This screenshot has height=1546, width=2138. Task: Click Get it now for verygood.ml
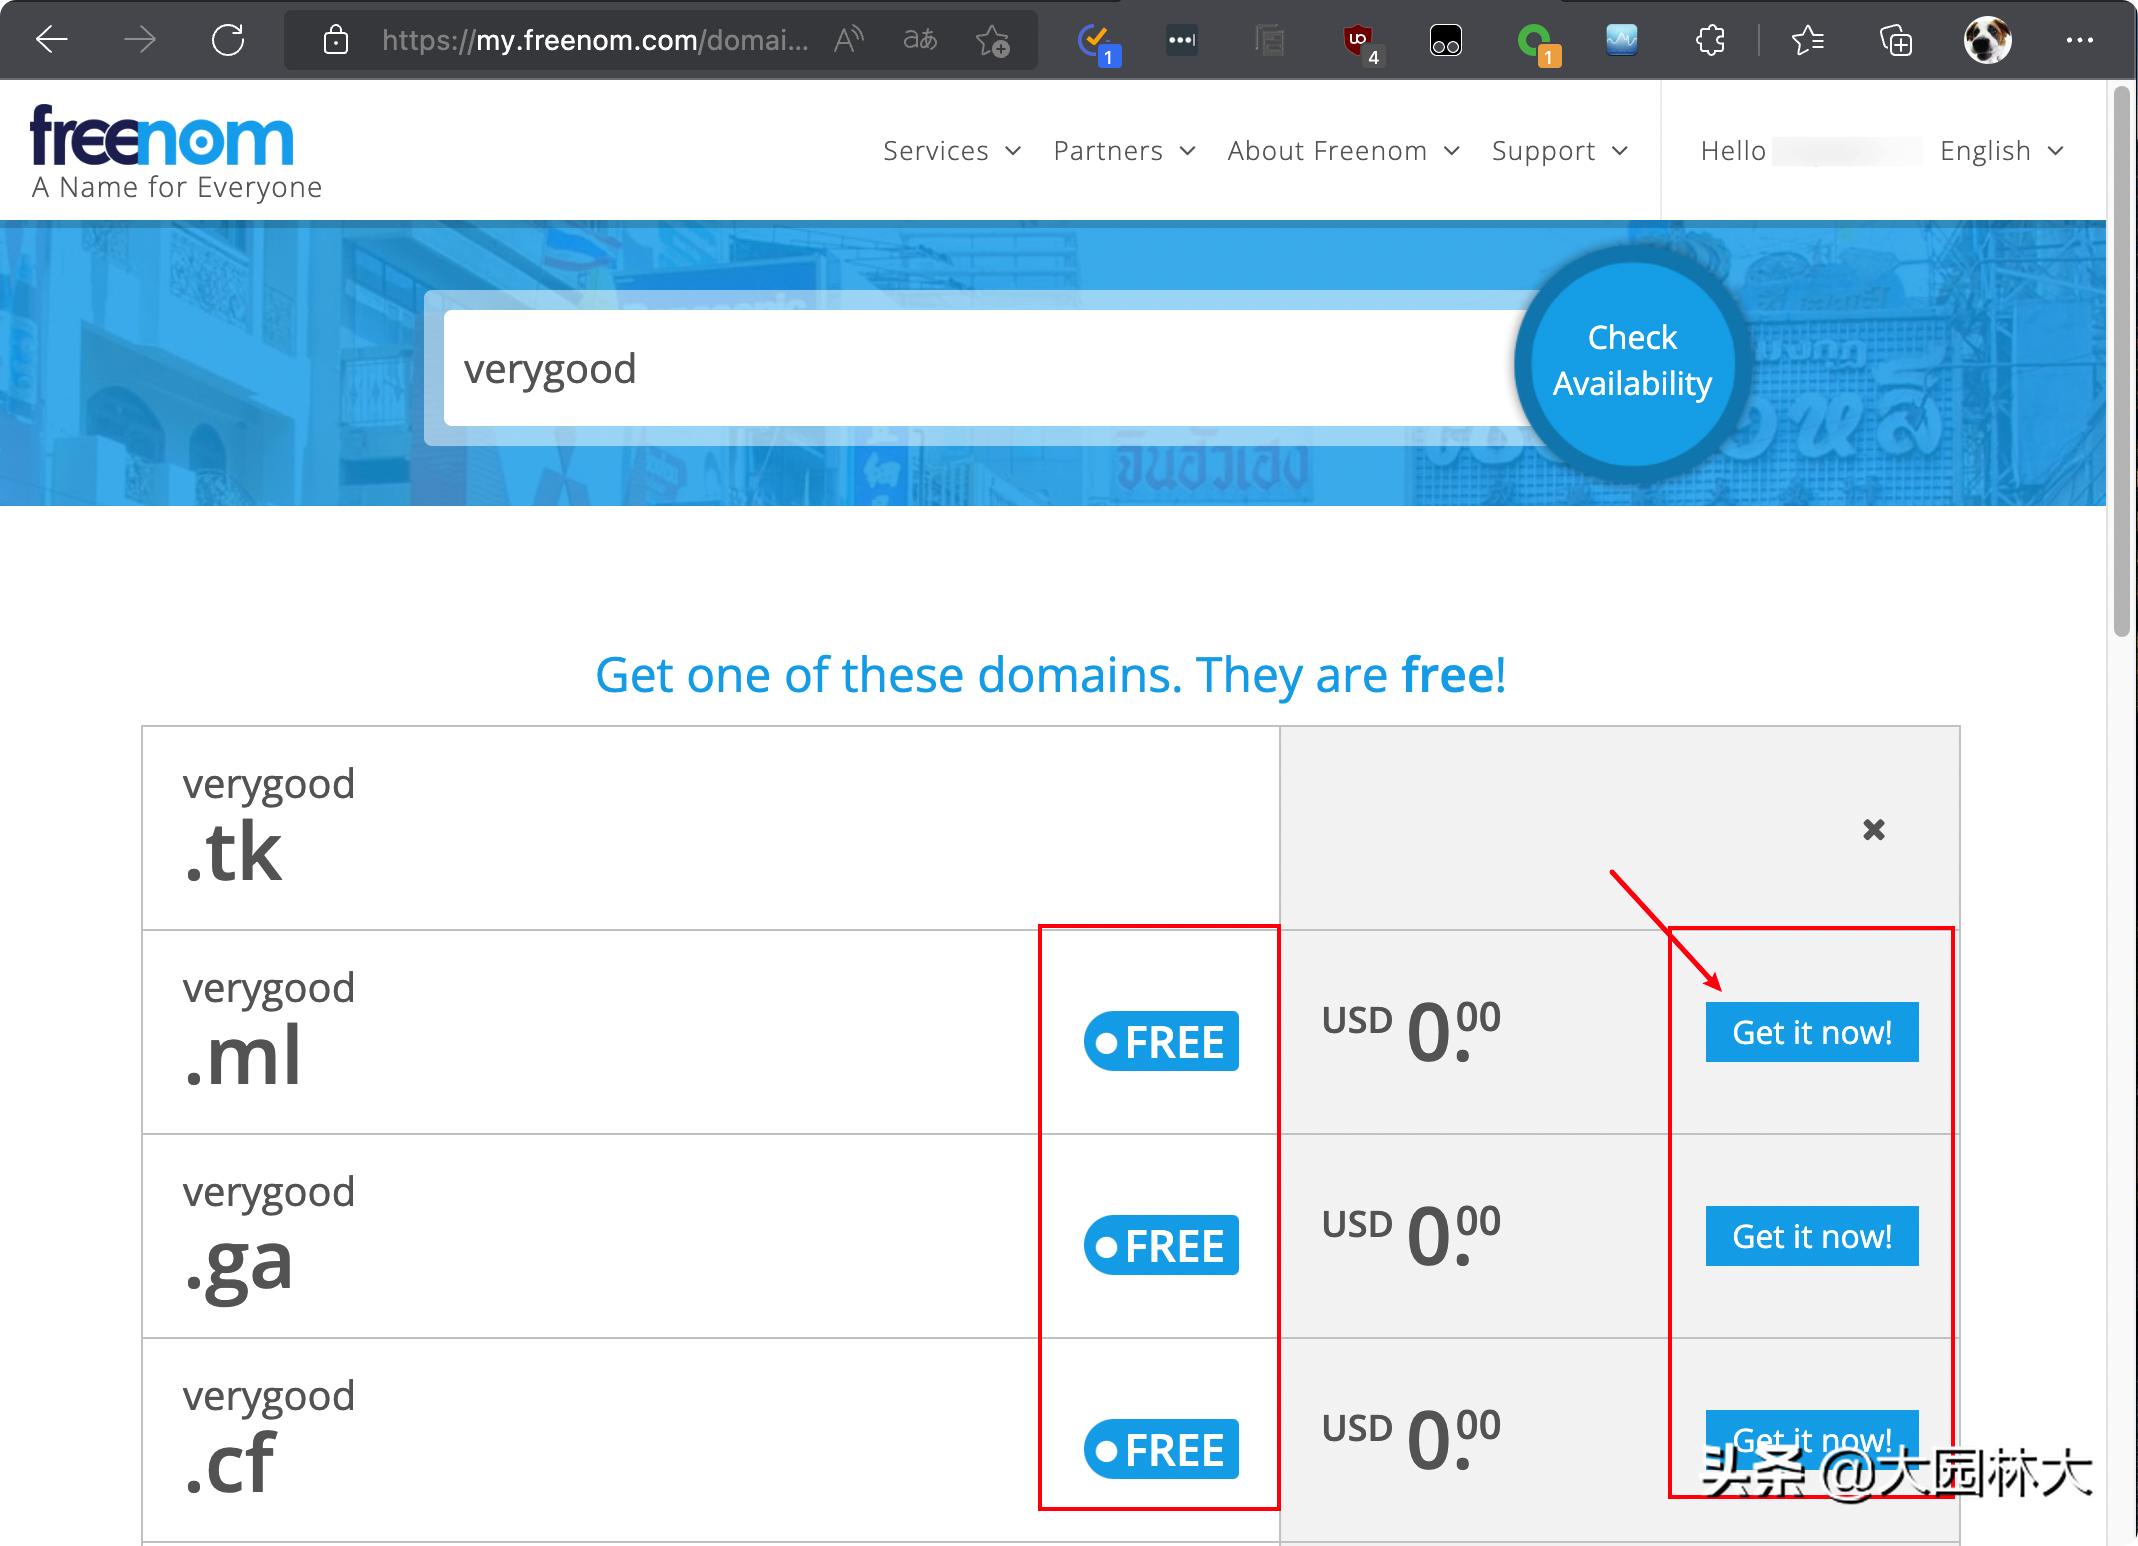coord(1811,1032)
